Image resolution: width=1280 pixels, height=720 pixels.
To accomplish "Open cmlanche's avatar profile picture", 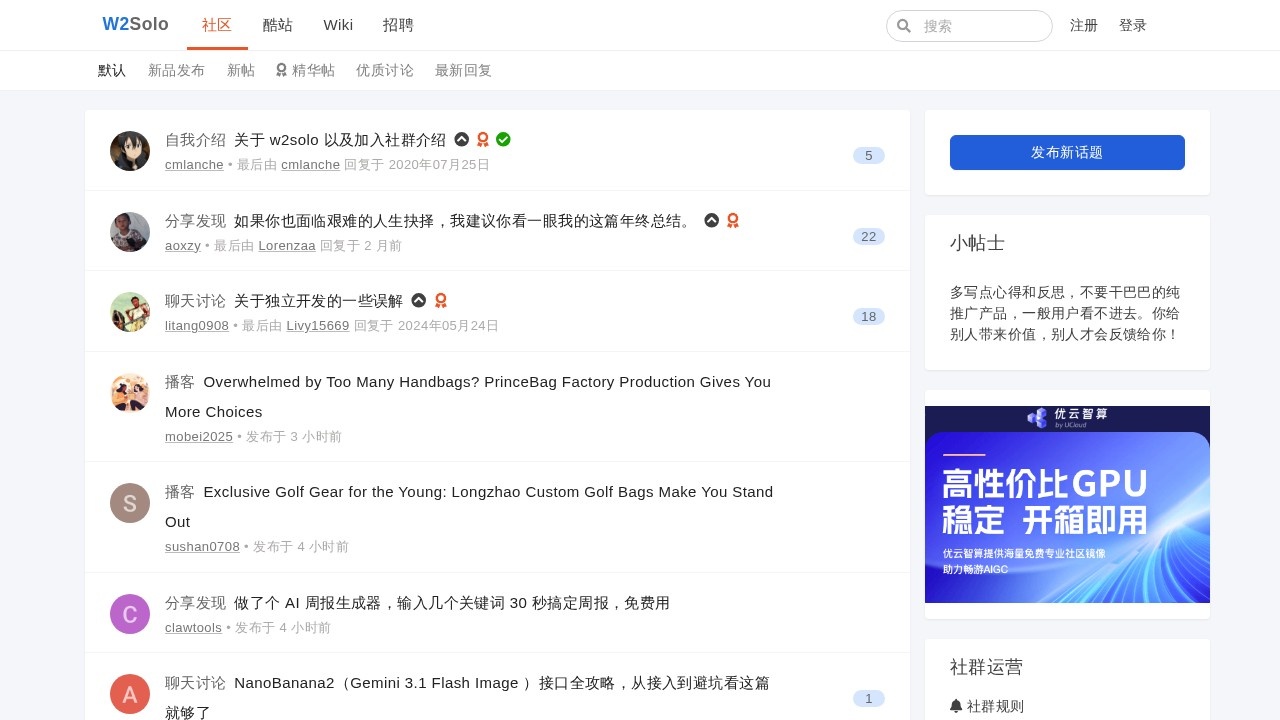I will (130, 151).
